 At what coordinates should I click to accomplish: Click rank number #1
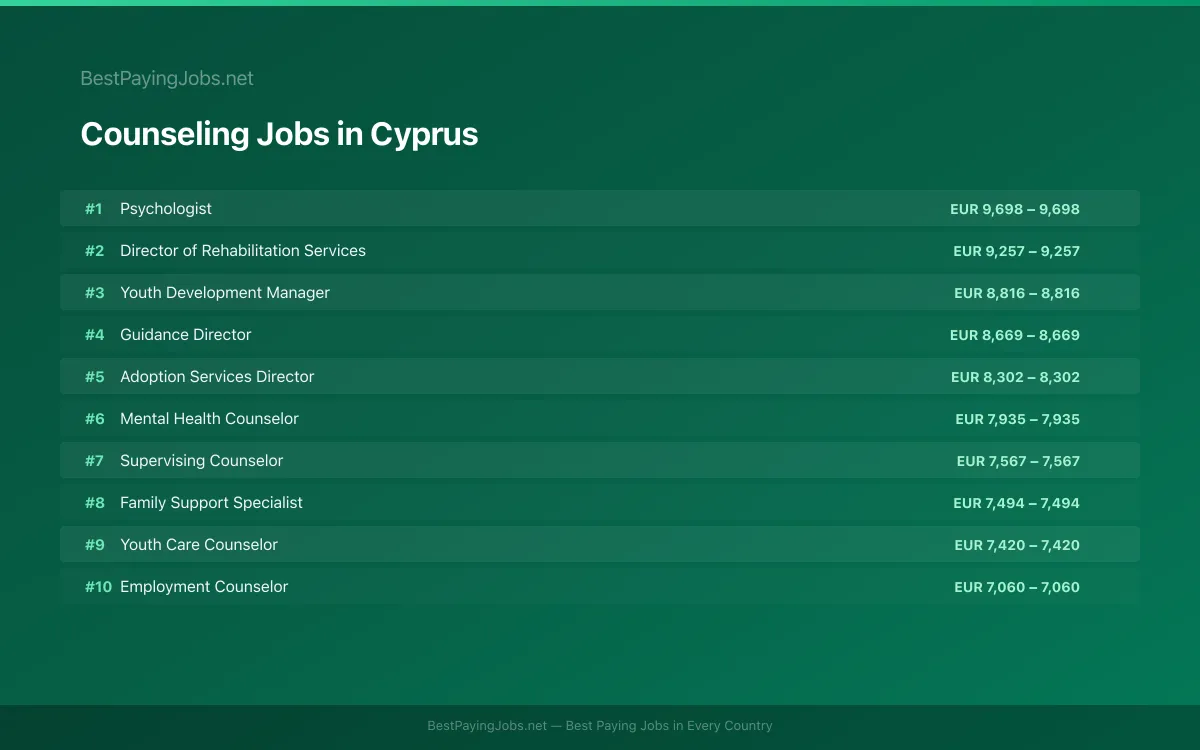[x=93, y=209]
